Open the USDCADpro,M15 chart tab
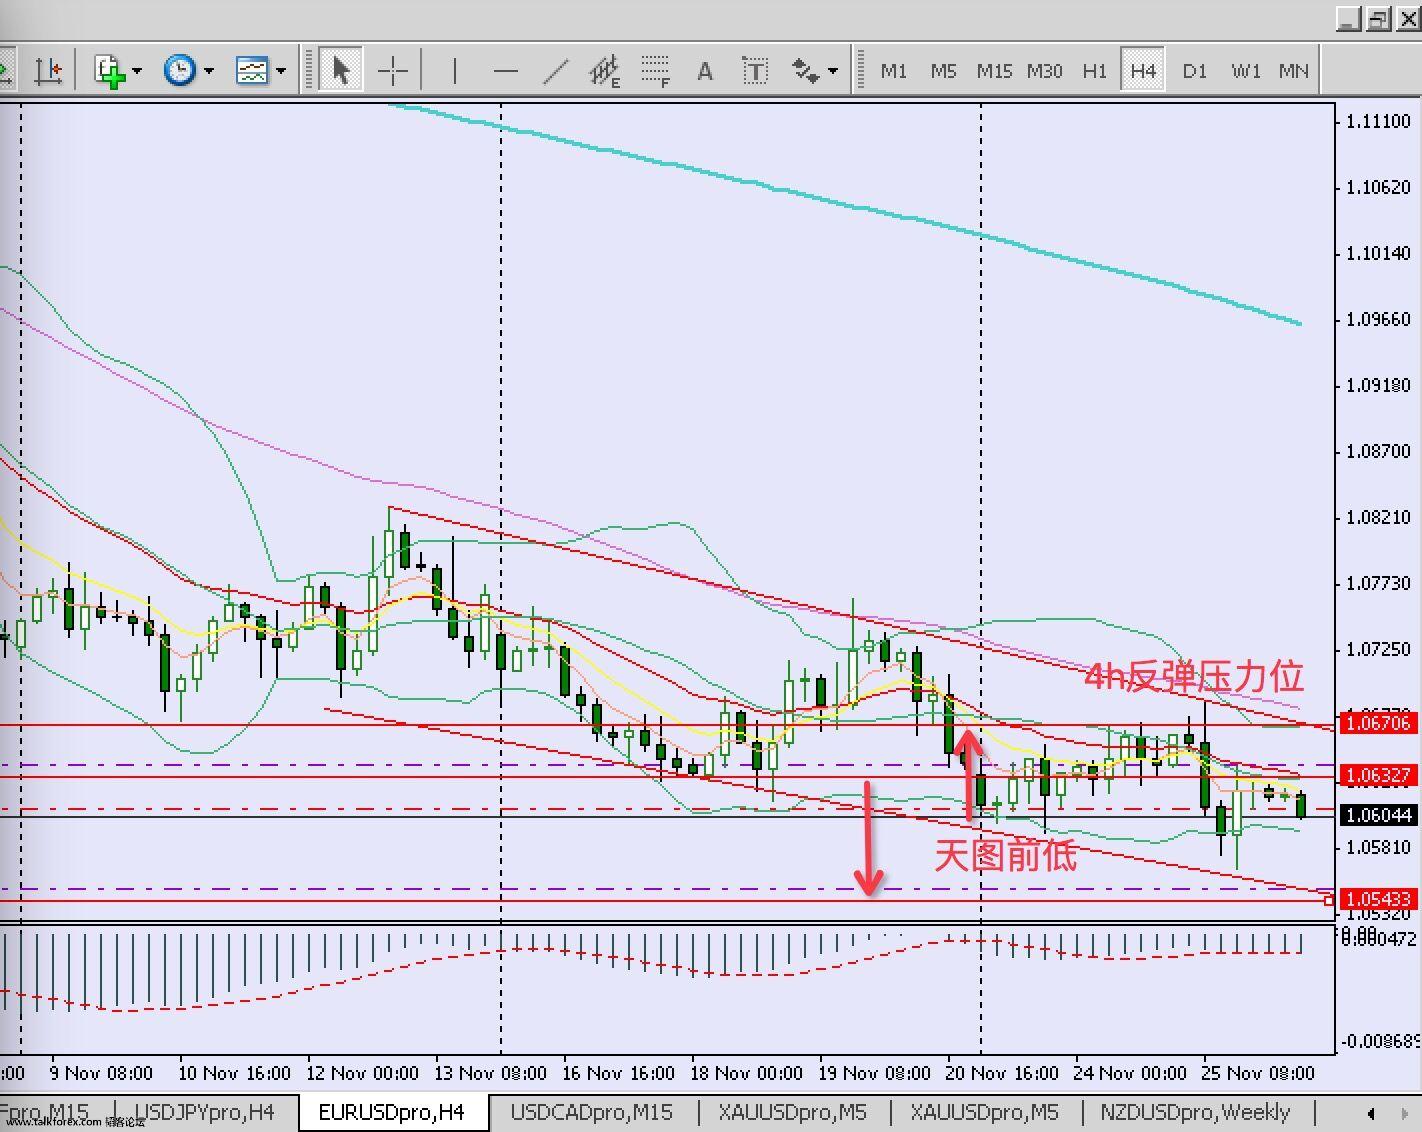The image size is (1422, 1132). click(592, 1112)
